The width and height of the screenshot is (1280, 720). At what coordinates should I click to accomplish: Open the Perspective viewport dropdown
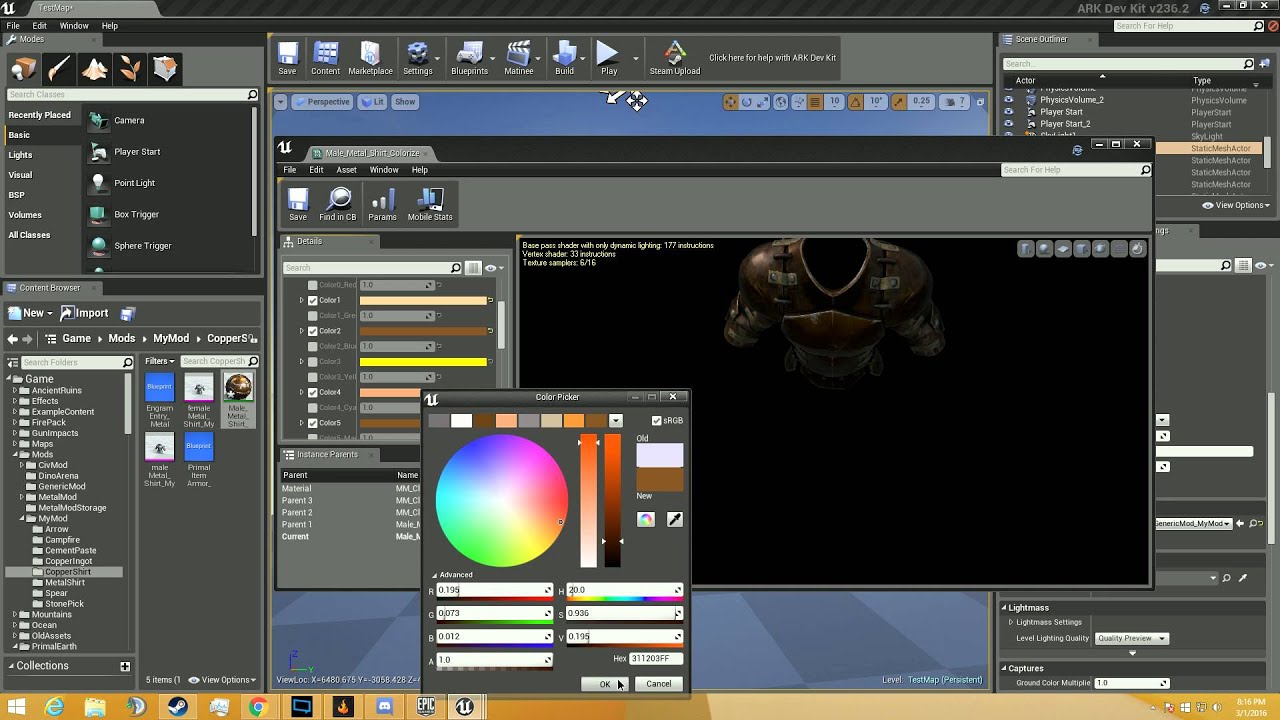(321, 102)
